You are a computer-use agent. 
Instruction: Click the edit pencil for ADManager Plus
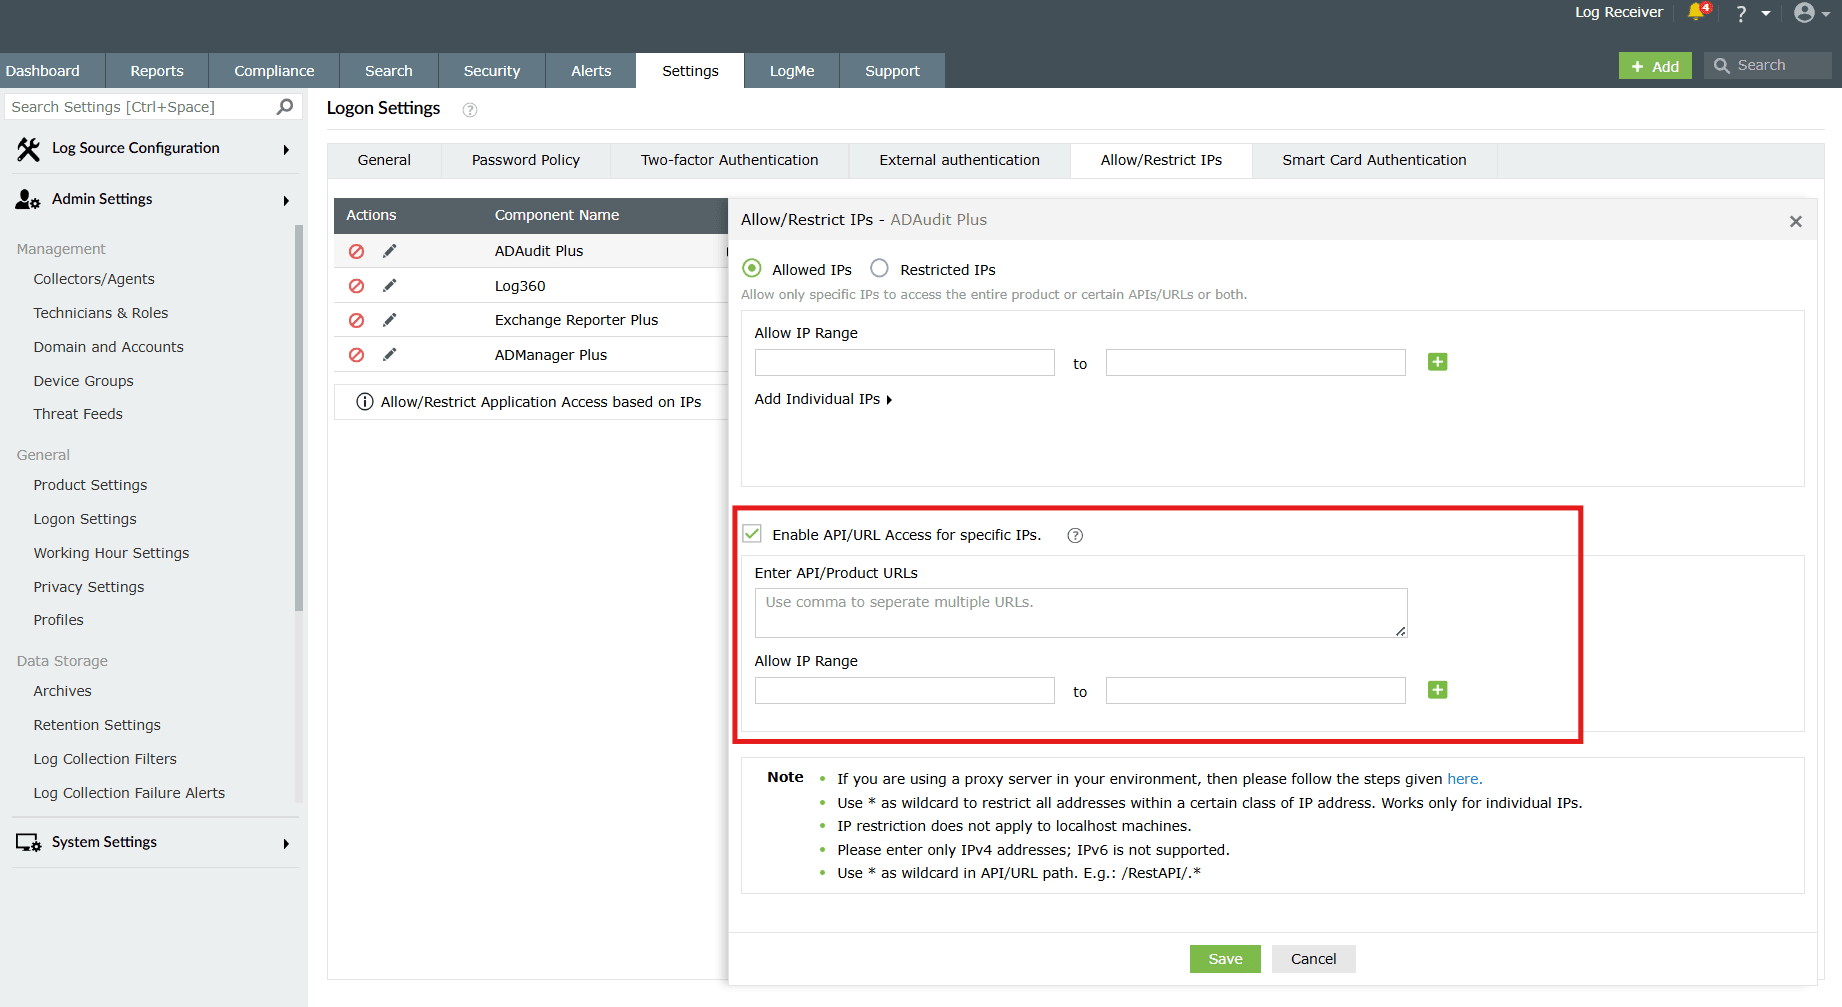pyautogui.click(x=390, y=355)
